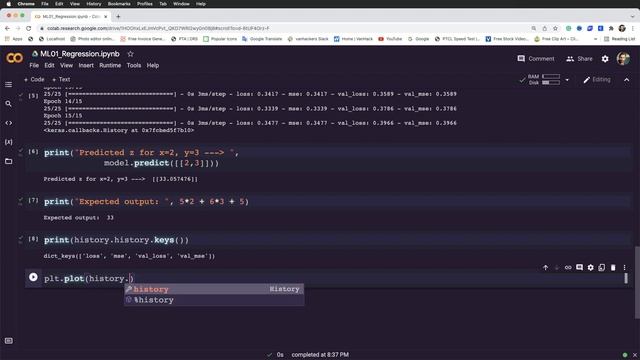640x360 pixels.
Task: Run the plt.plot code cell
Action: pos(33,278)
